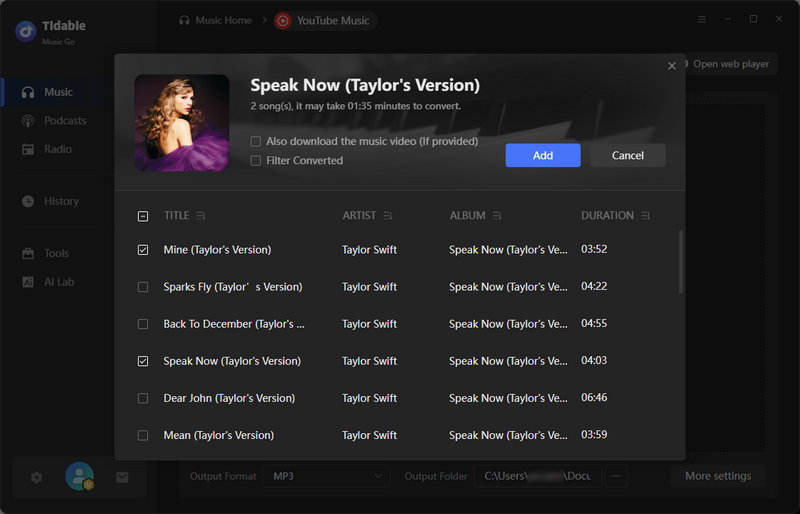
Task: Click the DURATION column header
Action: click(x=607, y=216)
